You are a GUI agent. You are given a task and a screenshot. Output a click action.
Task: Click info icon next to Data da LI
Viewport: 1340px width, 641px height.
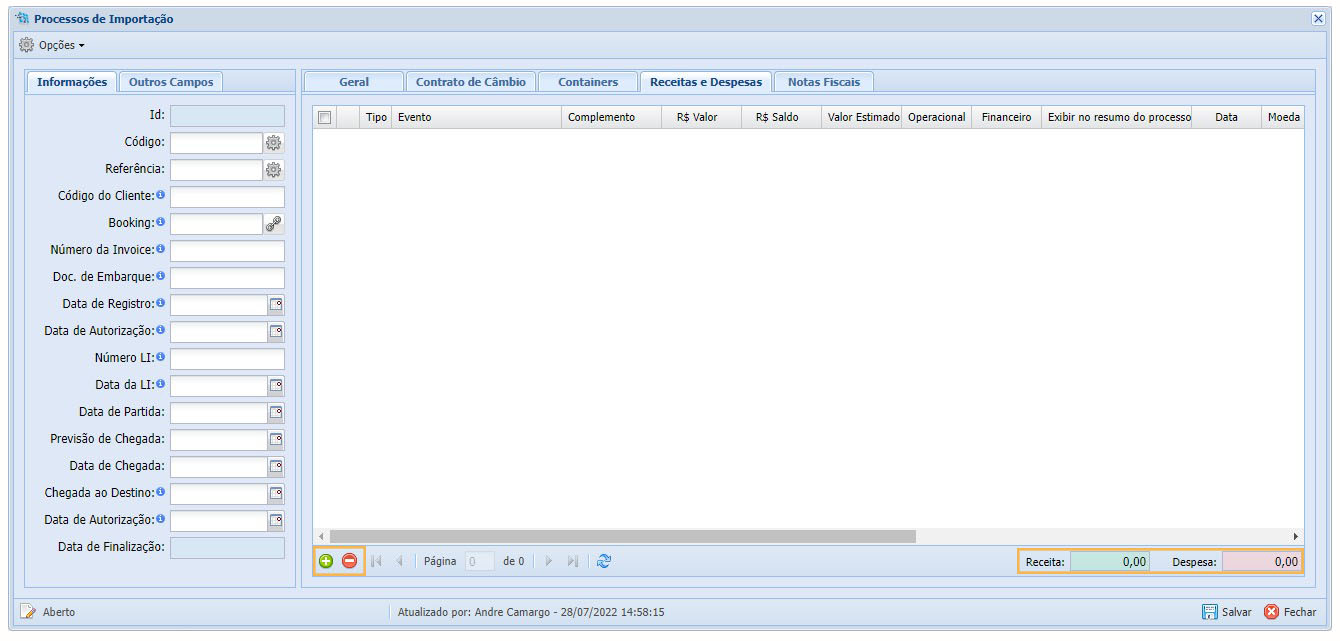click(161, 383)
